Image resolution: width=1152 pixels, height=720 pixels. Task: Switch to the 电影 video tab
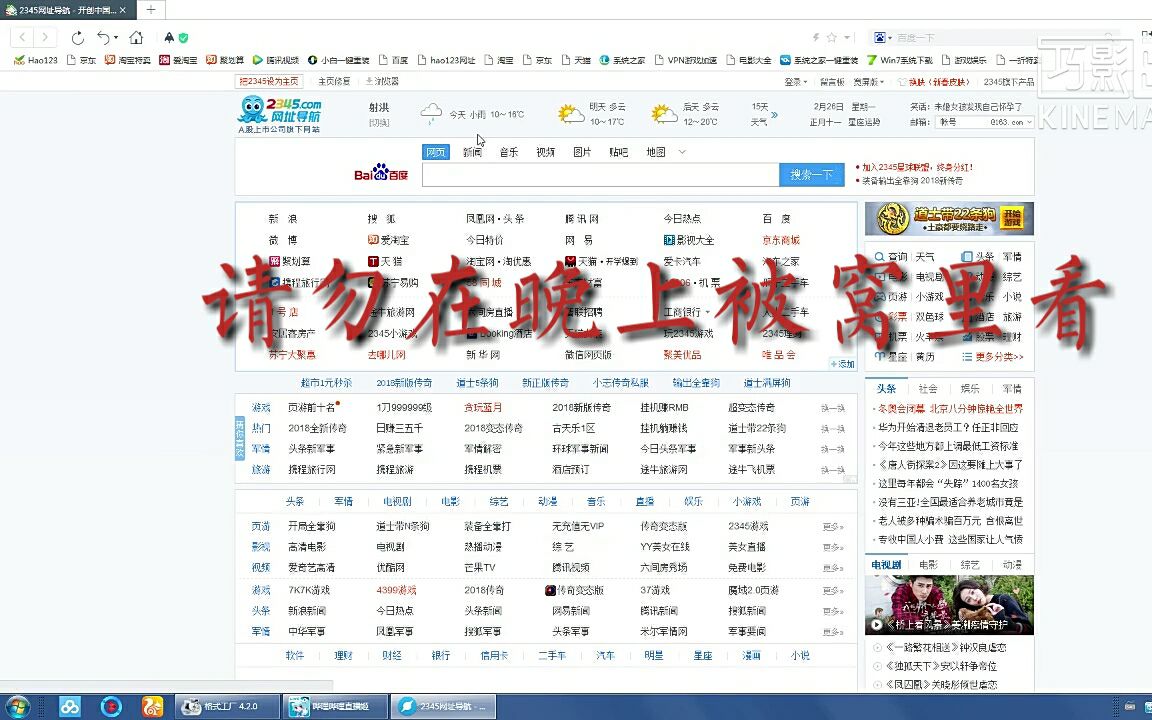click(x=929, y=565)
